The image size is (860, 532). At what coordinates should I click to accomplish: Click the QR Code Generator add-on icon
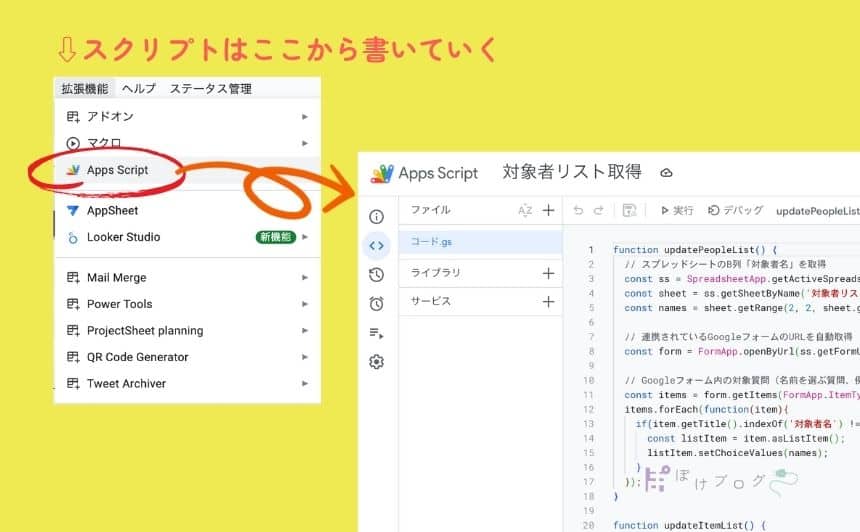tap(73, 357)
